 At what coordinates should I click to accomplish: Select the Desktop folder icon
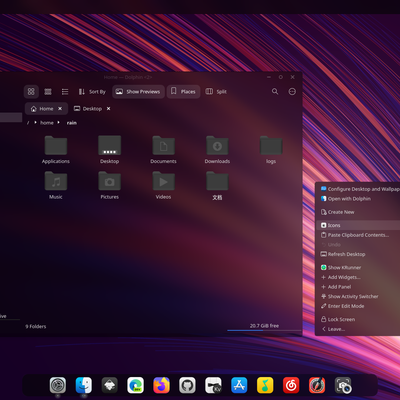click(109, 150)
